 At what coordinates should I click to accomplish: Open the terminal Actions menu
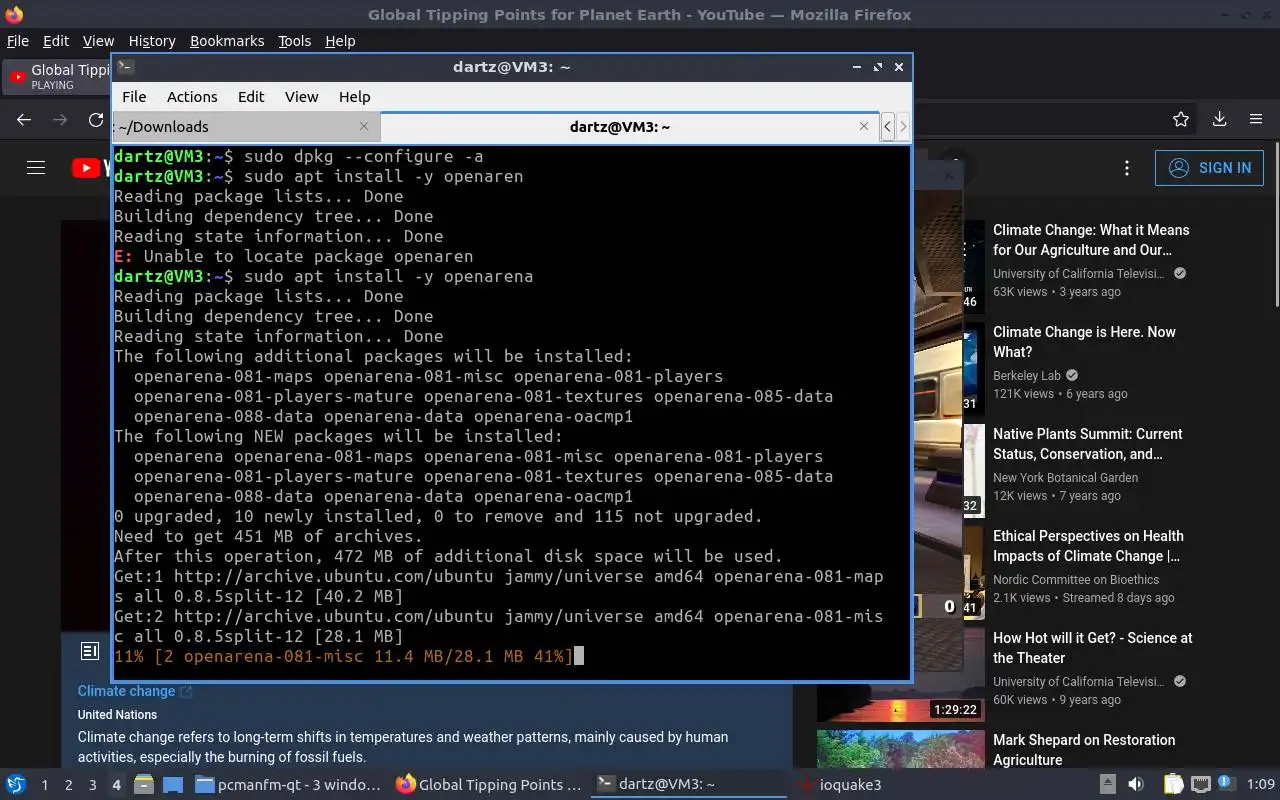(x=192, y=97)
